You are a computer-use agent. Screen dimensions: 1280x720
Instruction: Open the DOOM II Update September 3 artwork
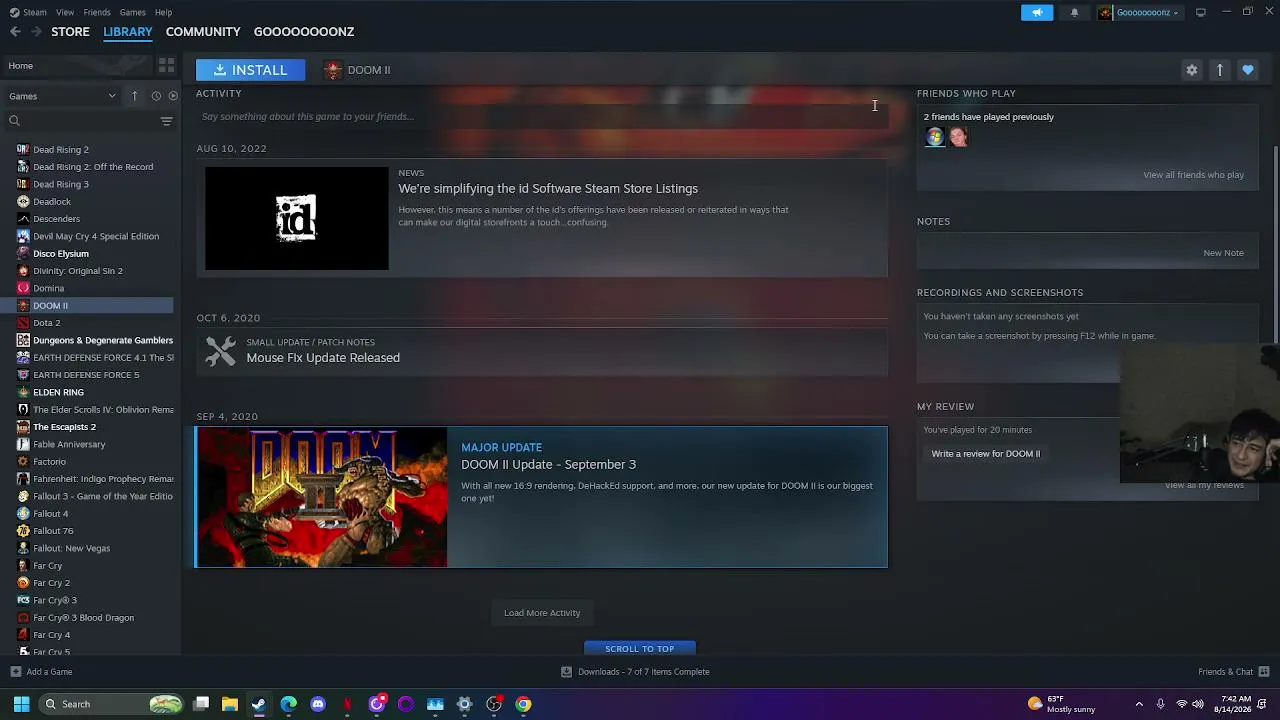coord(321,497)
